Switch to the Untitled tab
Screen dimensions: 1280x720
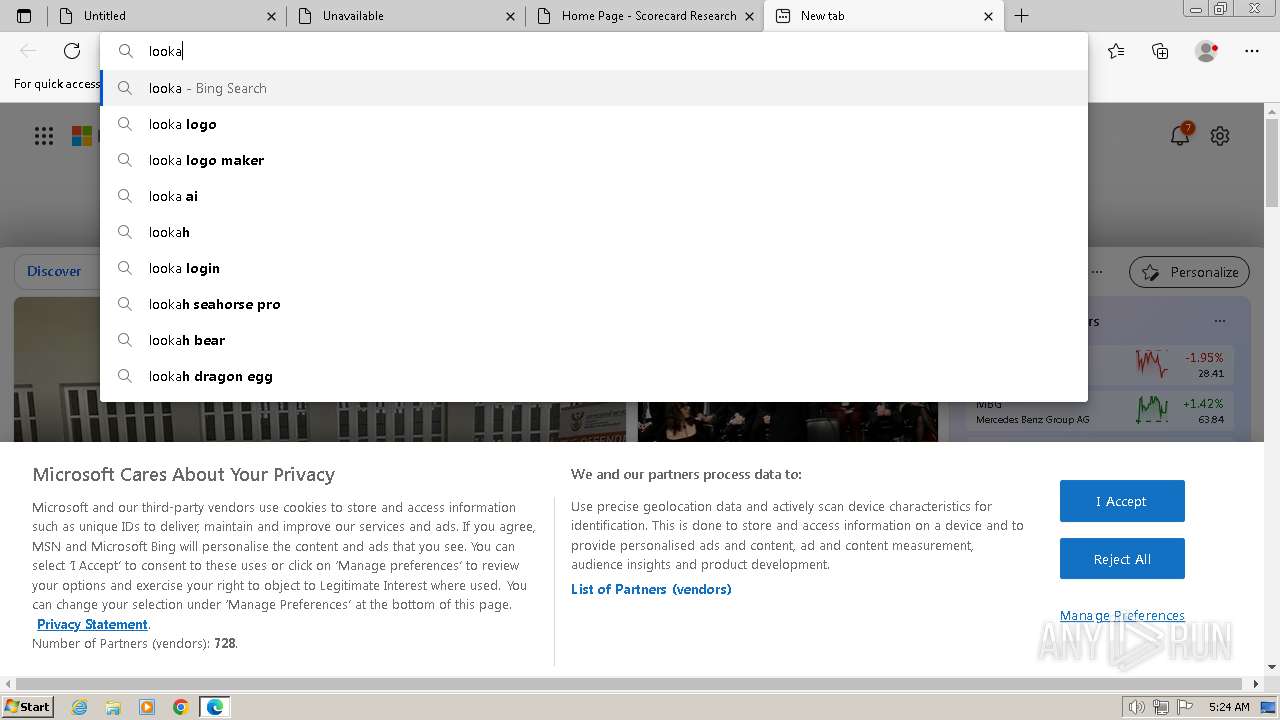tap(167, 16)
